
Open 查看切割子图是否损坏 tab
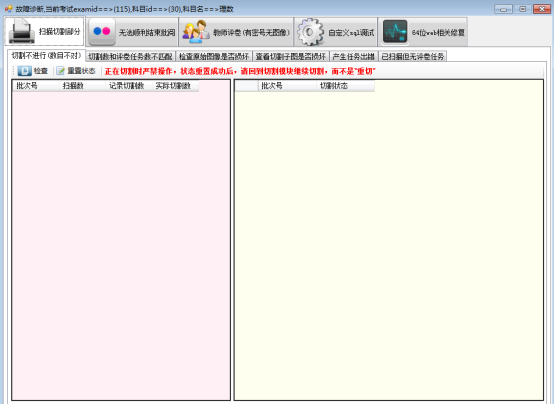tap(291, 57)
